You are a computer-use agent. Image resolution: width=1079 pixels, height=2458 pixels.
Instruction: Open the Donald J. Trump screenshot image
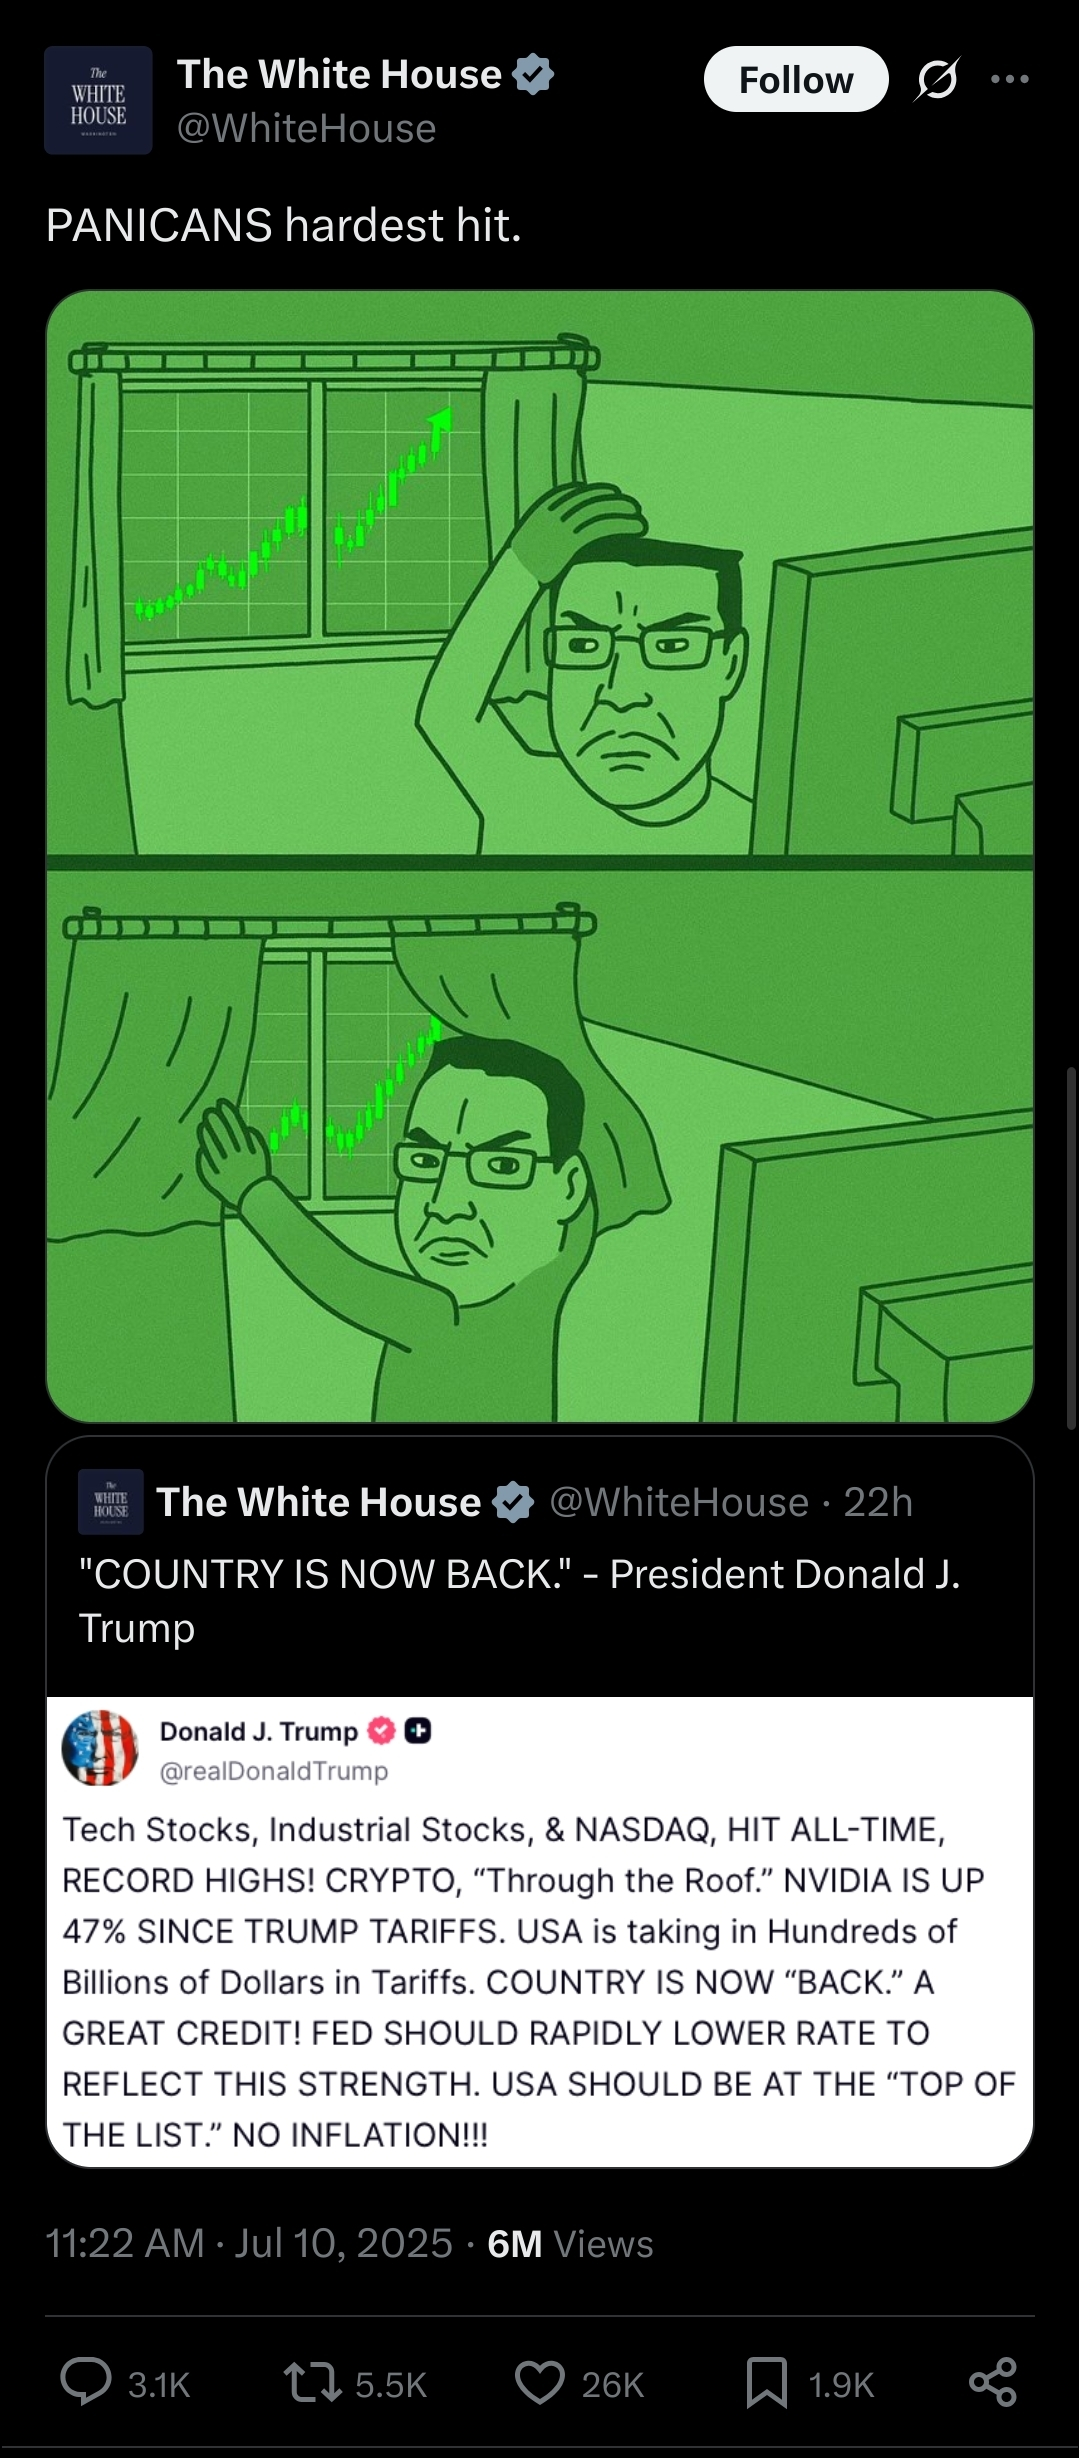pyautogui.click(x=540, y=1932)
